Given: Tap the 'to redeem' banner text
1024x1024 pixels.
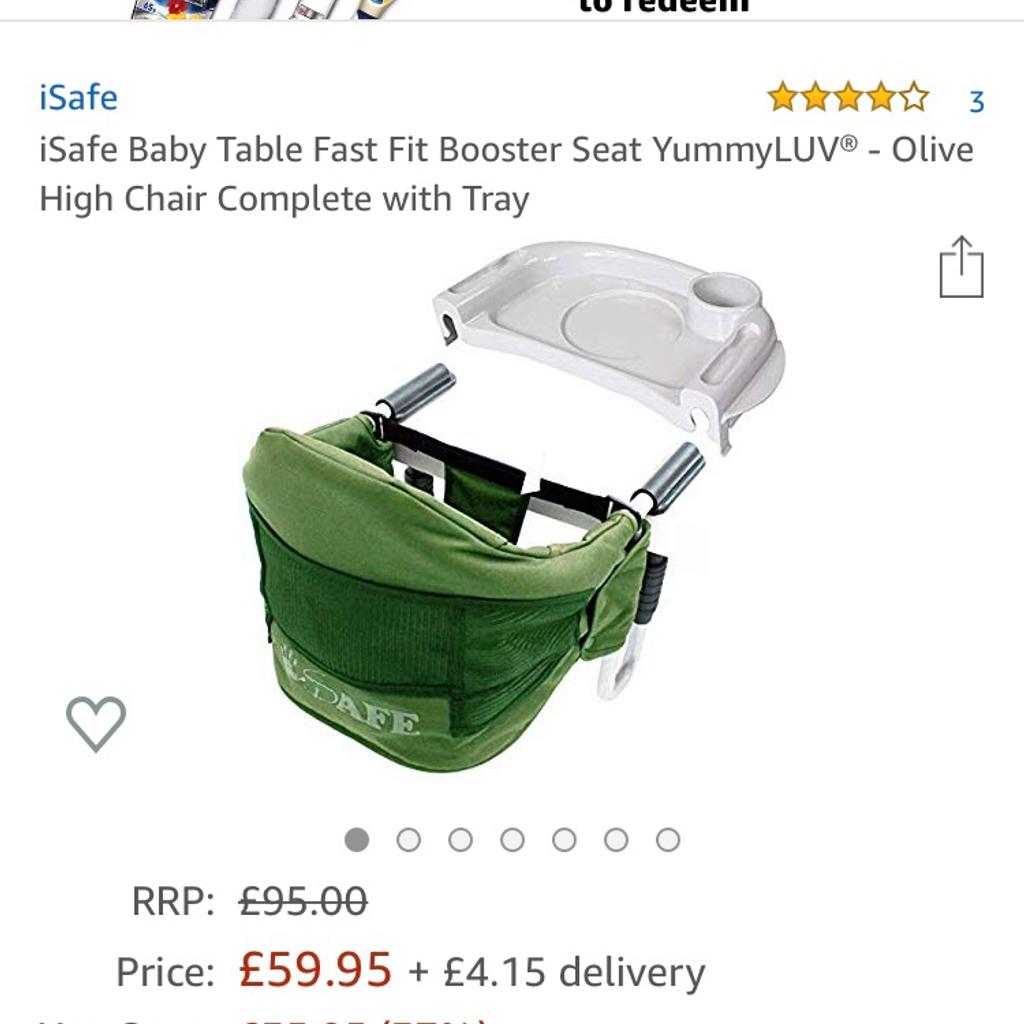Looking at the screenshot, I should [664, 7].
